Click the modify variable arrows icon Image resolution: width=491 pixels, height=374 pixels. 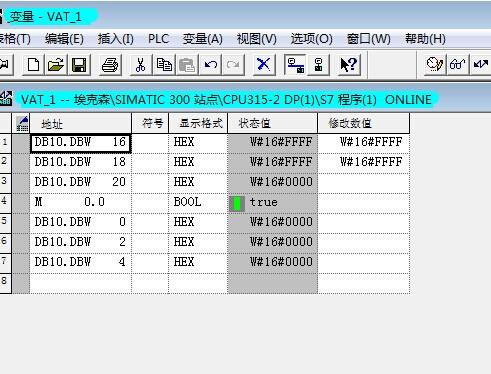(x=480, y=64)
